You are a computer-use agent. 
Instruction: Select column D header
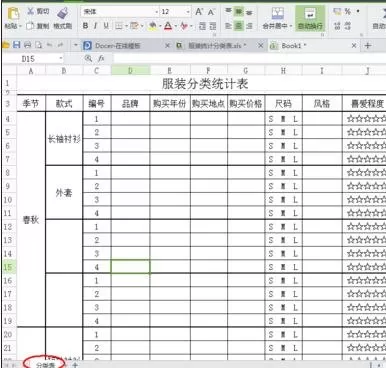tap(130, 71)
